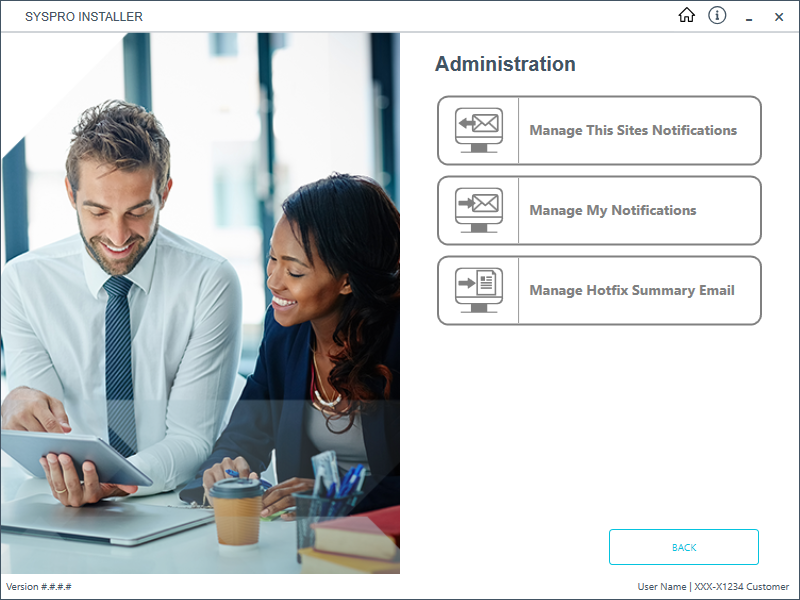Open Manage Hotfix Summary Email option
800x600 pixels.
tap(599, 290)
